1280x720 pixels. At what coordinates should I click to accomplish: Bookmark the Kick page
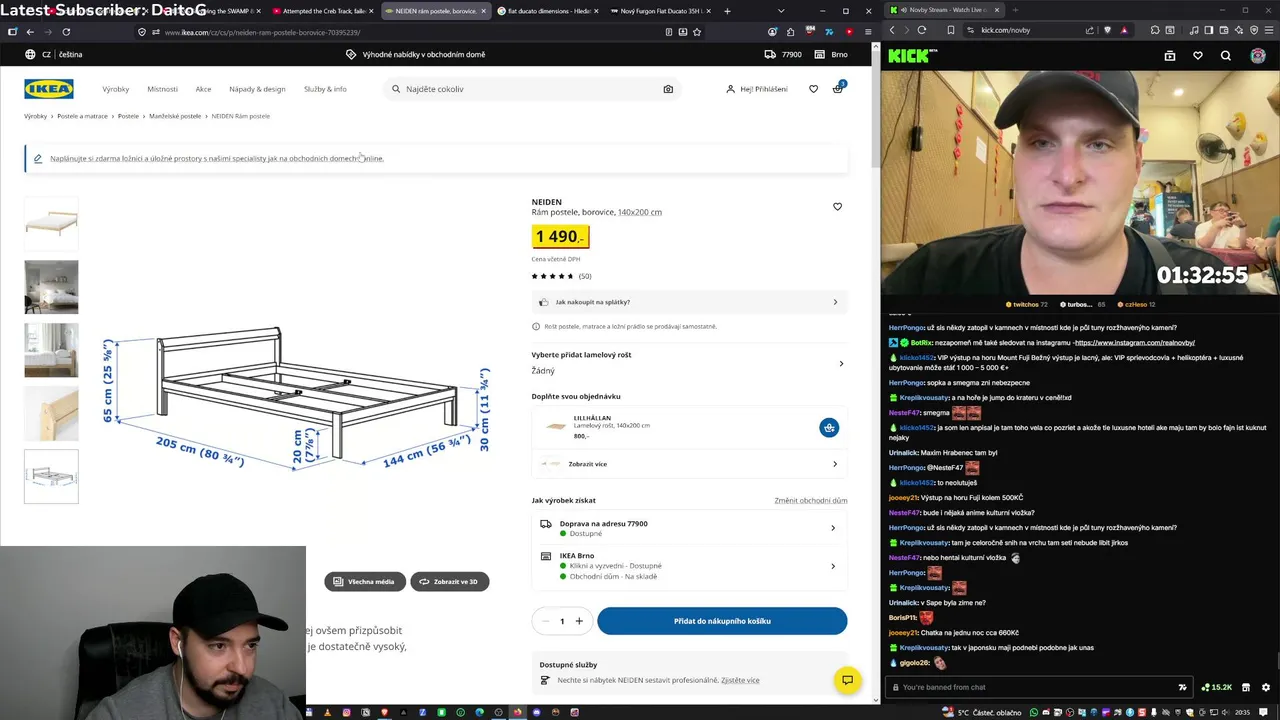click(951, 30)
